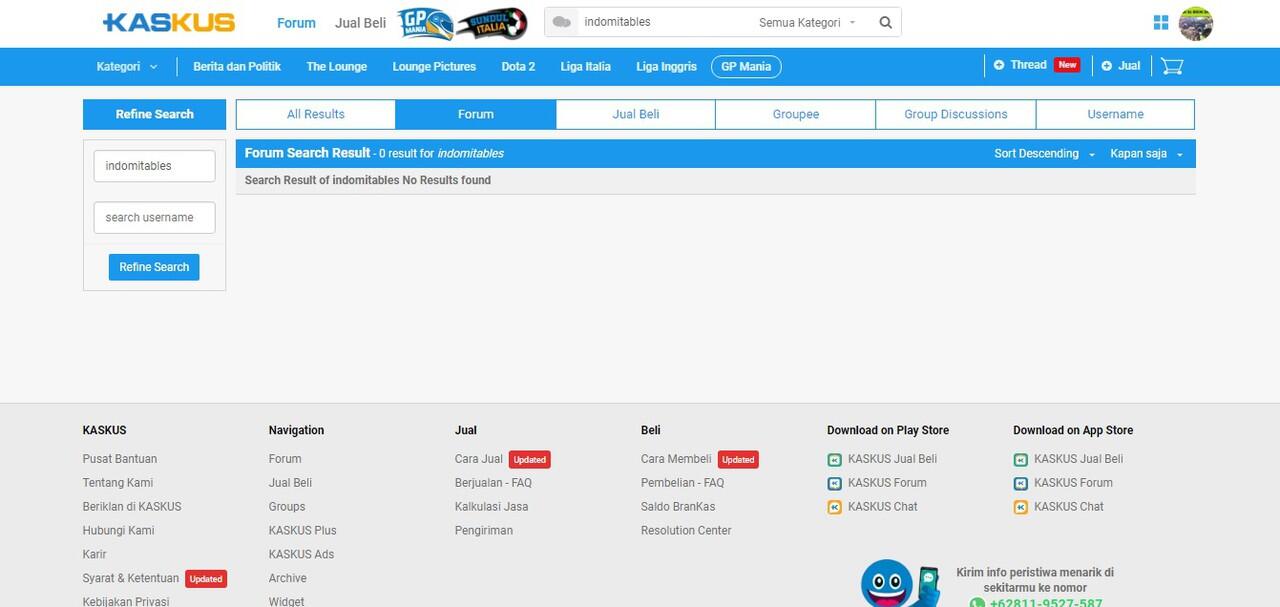Go to Forum in top navigation
This screenshot has height=607, width=1280.
(296, 23)
